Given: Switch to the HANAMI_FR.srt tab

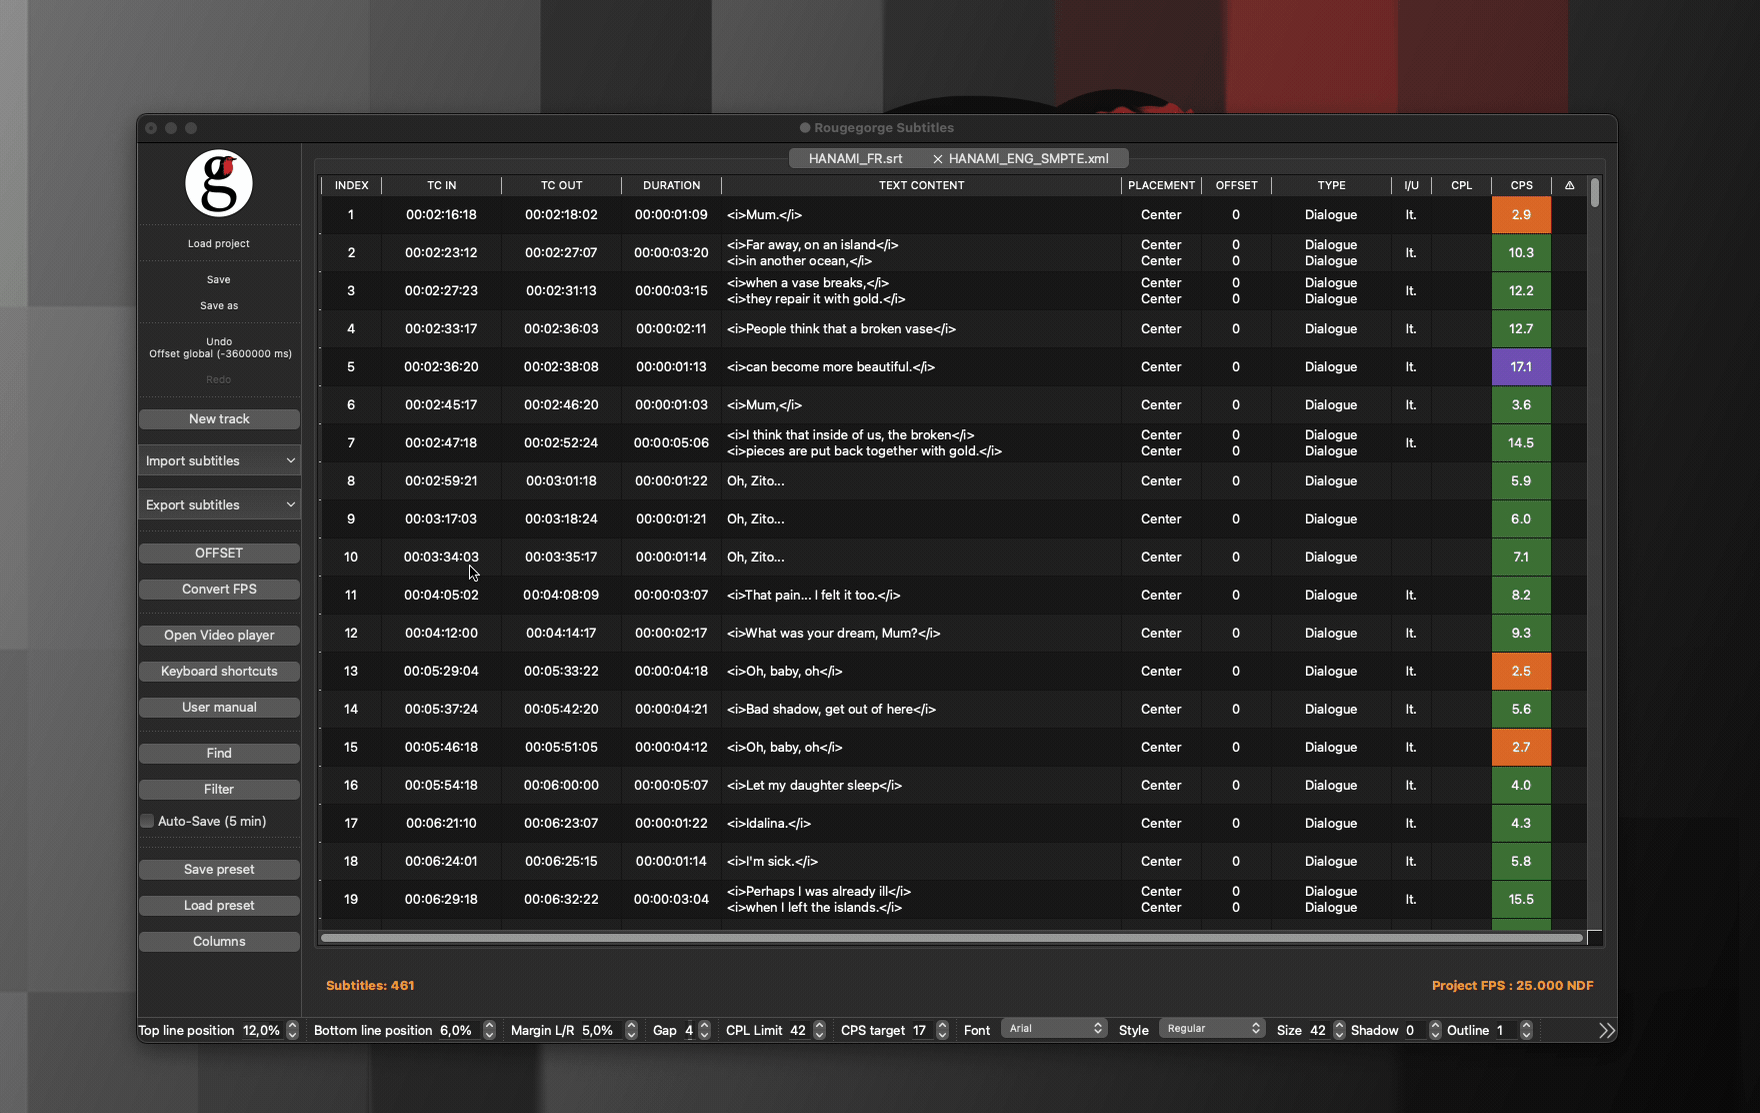Looking at the screenshot, I should (x=855, y=159).
